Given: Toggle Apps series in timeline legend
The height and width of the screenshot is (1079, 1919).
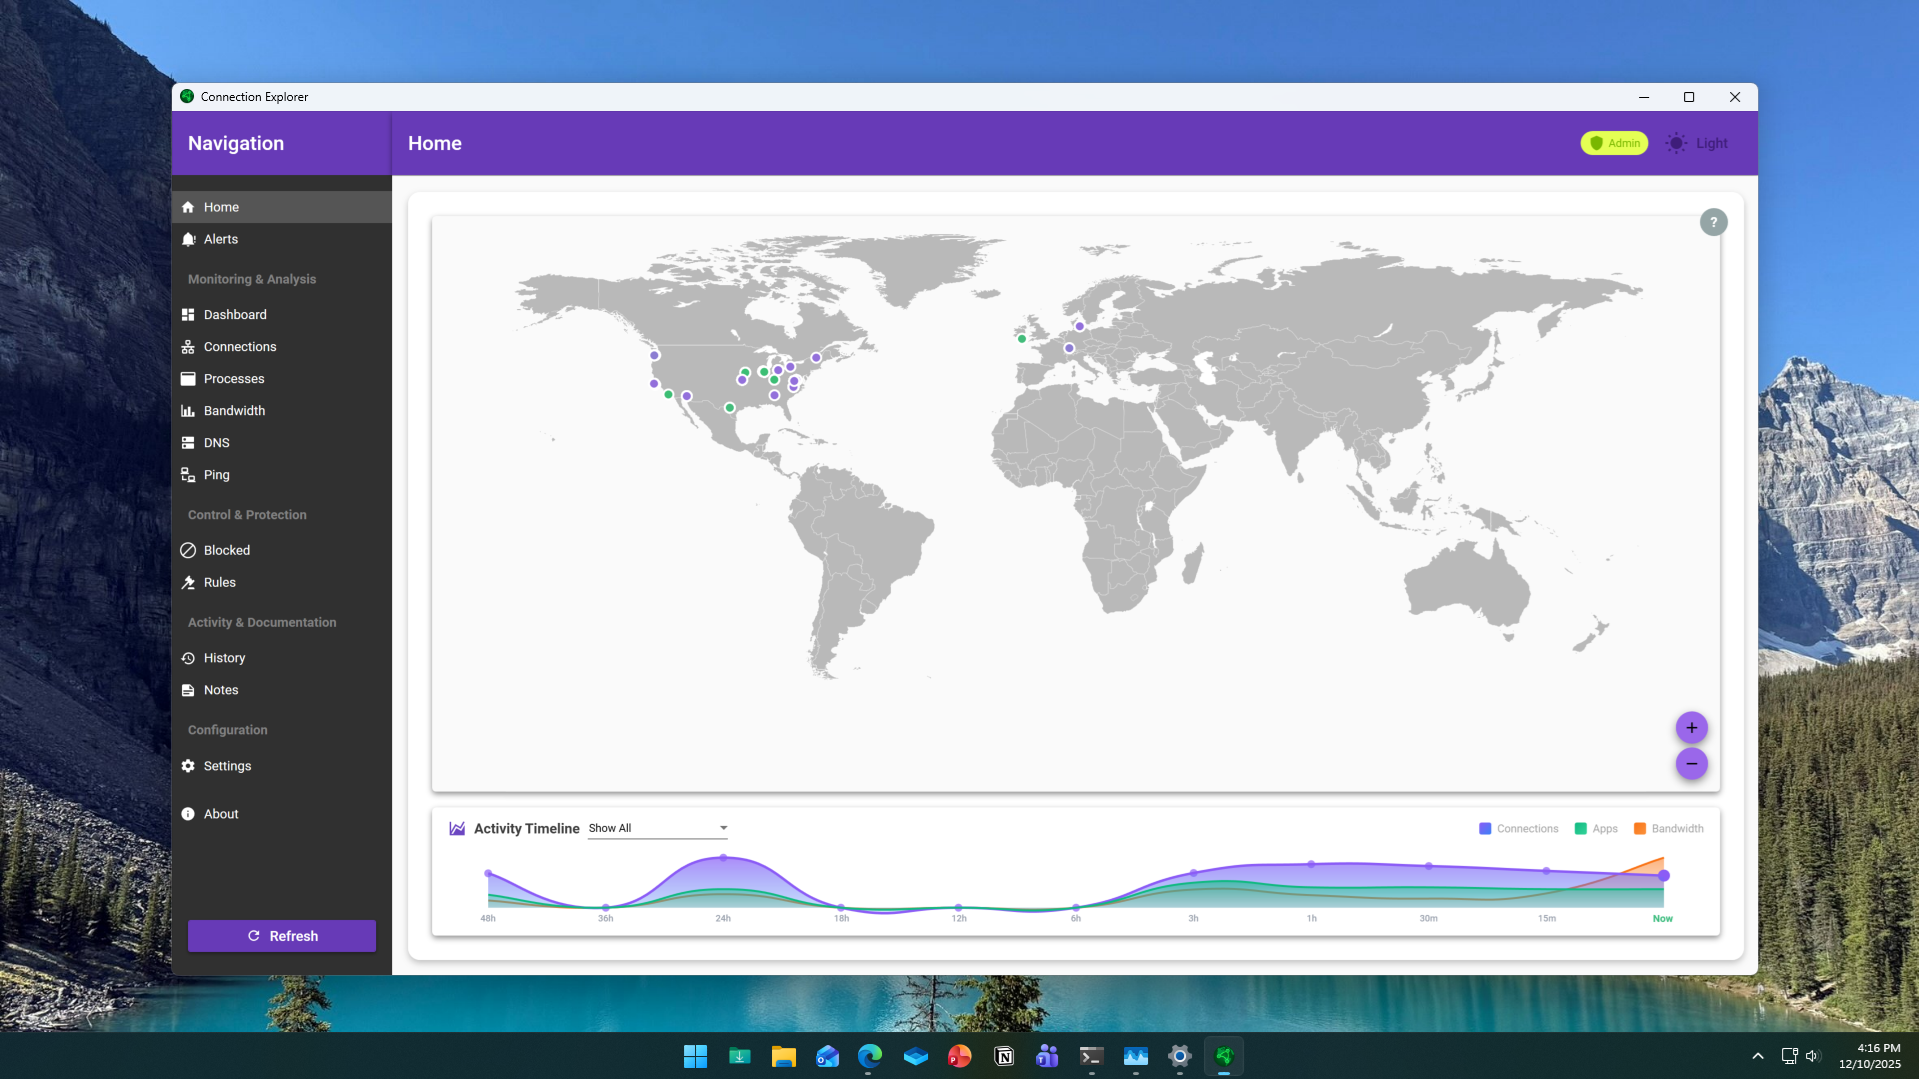Looking at the screenshot, I should [1596, 829].
